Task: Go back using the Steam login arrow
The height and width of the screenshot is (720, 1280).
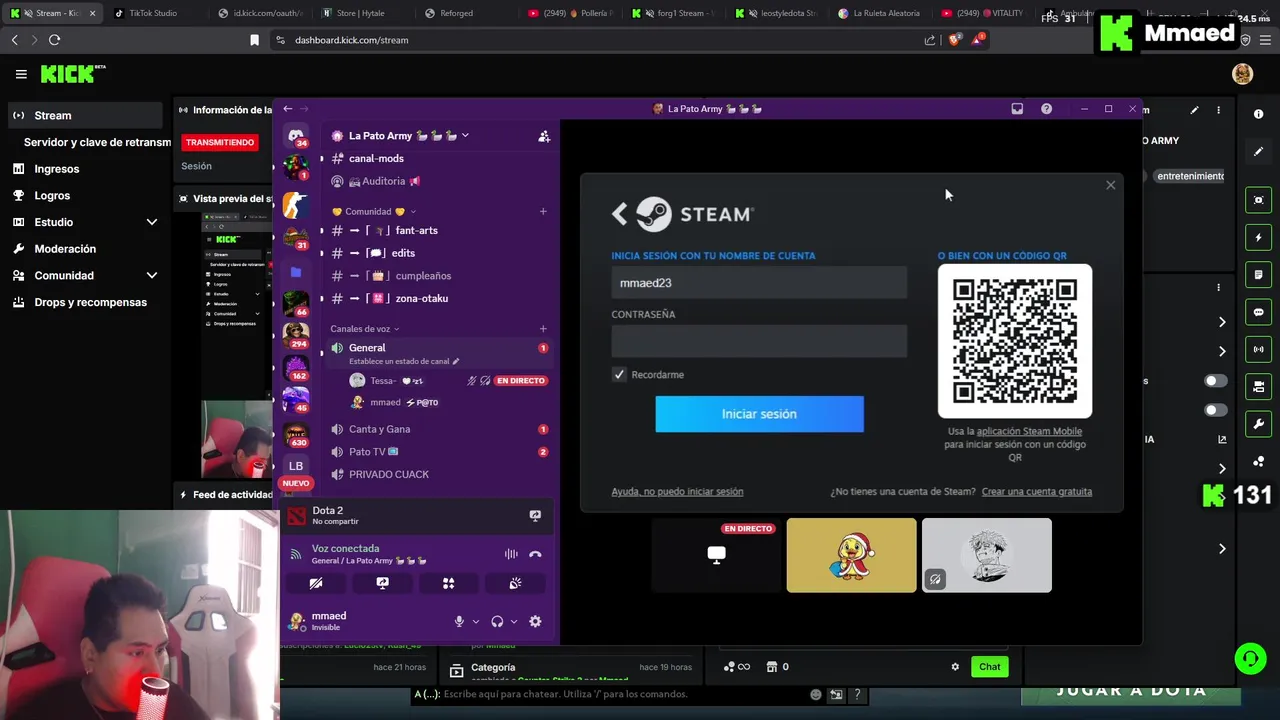Action: (620, 213)
